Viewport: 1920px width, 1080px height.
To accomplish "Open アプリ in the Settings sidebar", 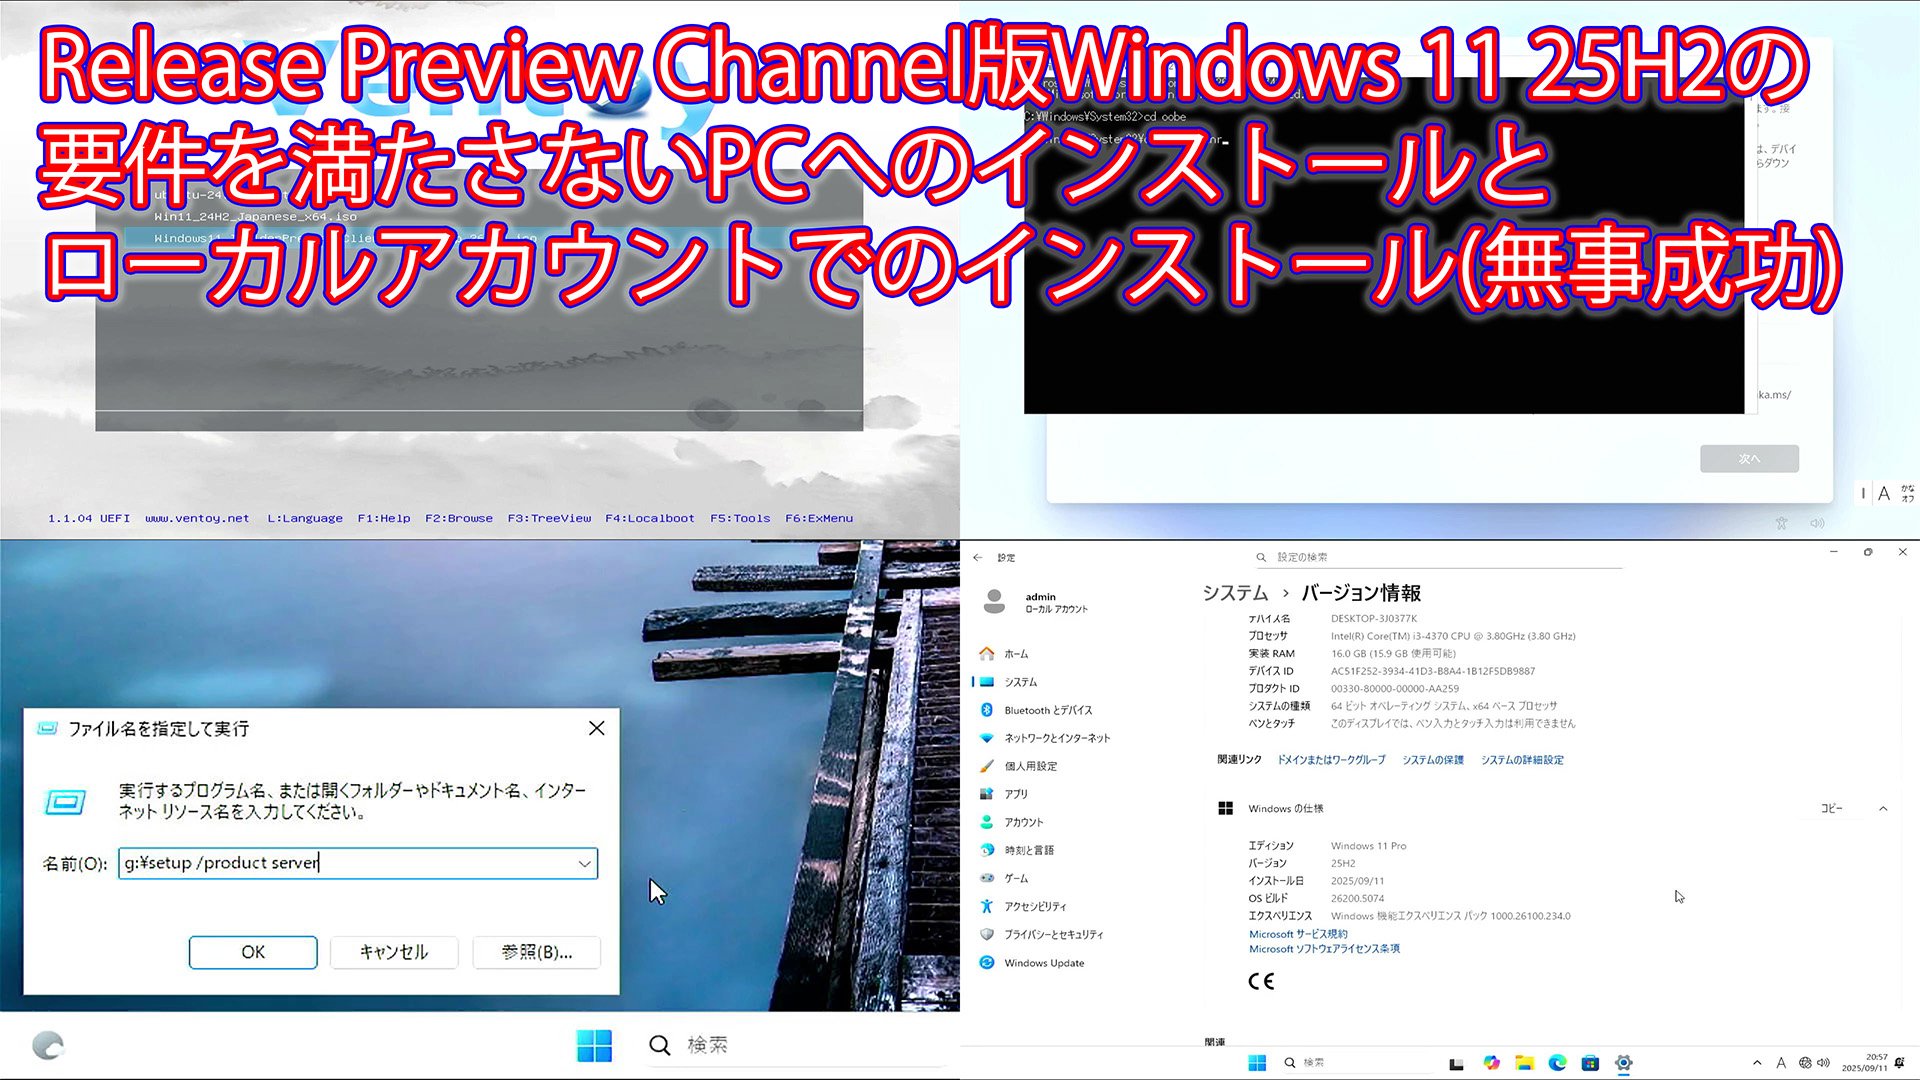I will [x=1004, y=794].
